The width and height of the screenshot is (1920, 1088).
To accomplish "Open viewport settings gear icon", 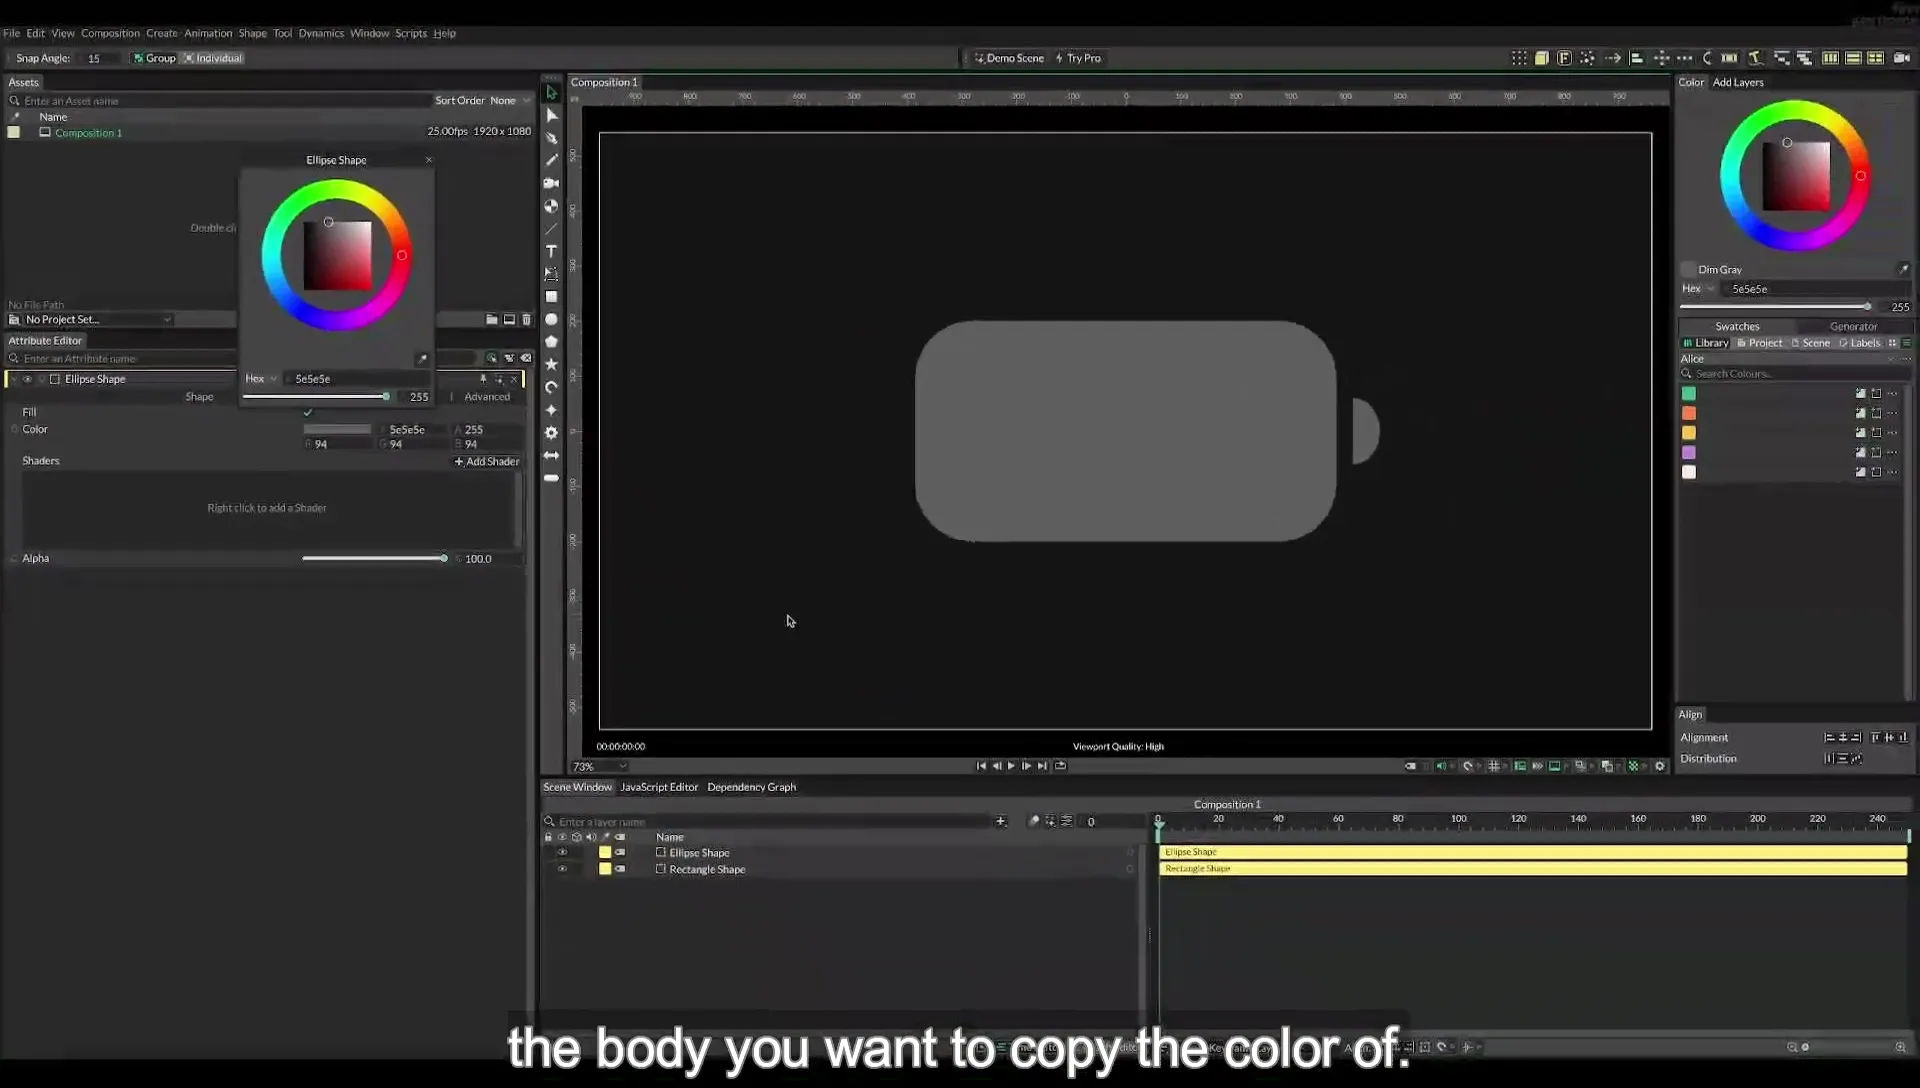I will (x=1660, y=766).
